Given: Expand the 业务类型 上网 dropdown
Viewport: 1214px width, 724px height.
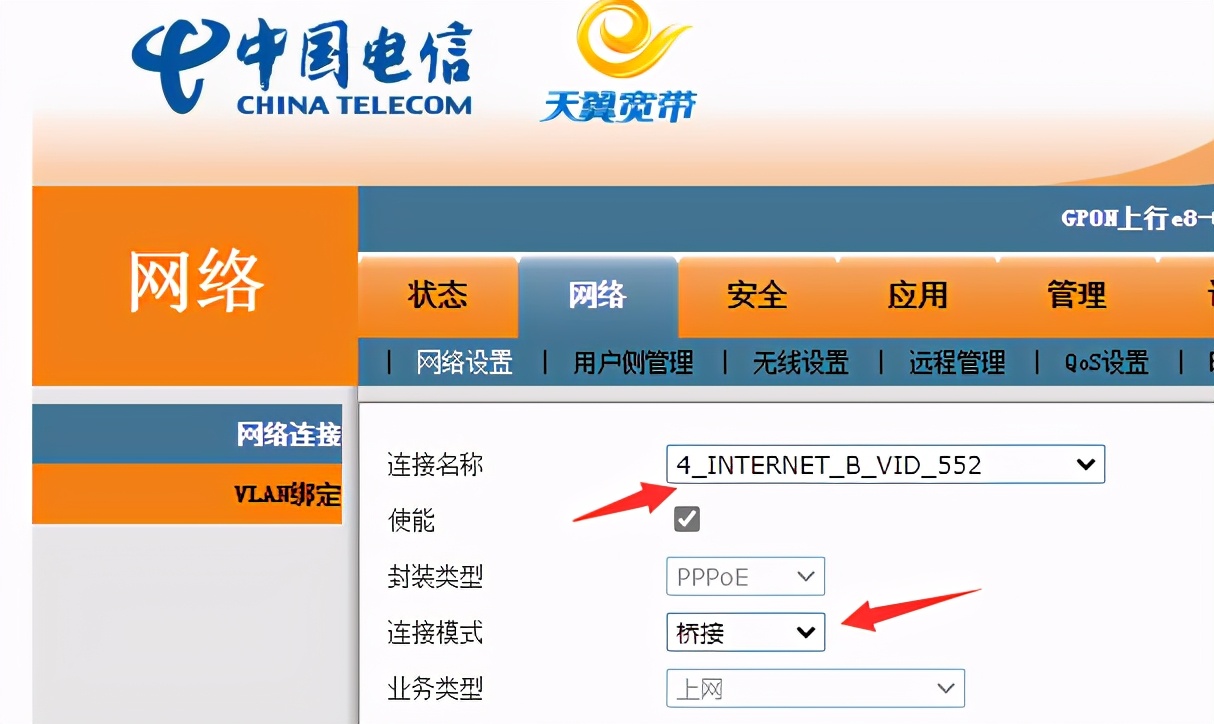Looking at the screenshot, I should coord(816,689).
